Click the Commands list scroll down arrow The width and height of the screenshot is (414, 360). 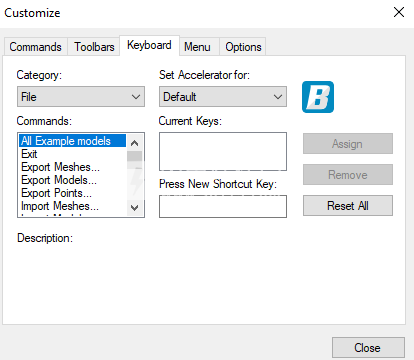135,208
